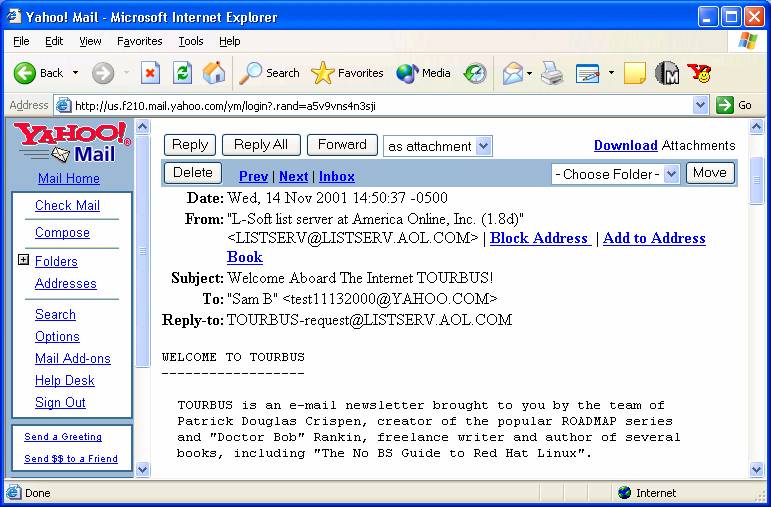Viewport: 771px width, 507px height.
Task: Open the Back button history dropdown arrow
Action: pyautogui.click(x=75, y=73)
